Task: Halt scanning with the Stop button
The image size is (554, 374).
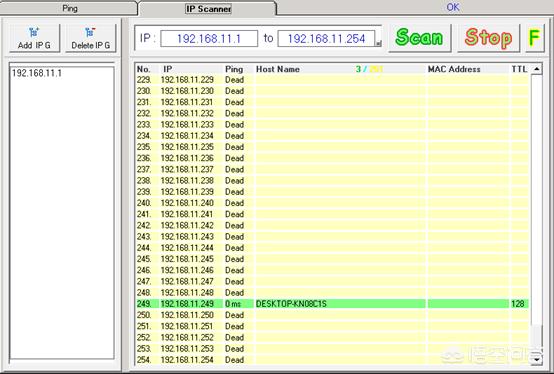Action: [488, 37]
